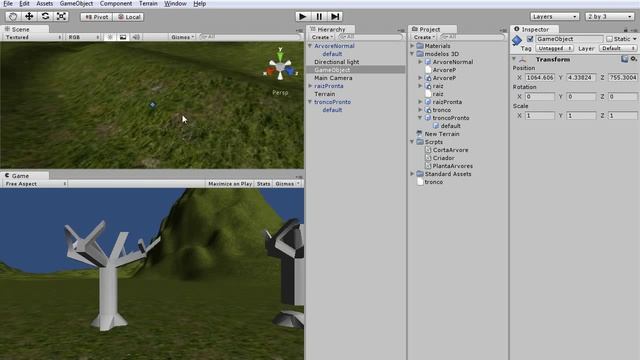Screen dimensions: 640x360
Task: Click the Pause button
Action: tap(319, 16)
